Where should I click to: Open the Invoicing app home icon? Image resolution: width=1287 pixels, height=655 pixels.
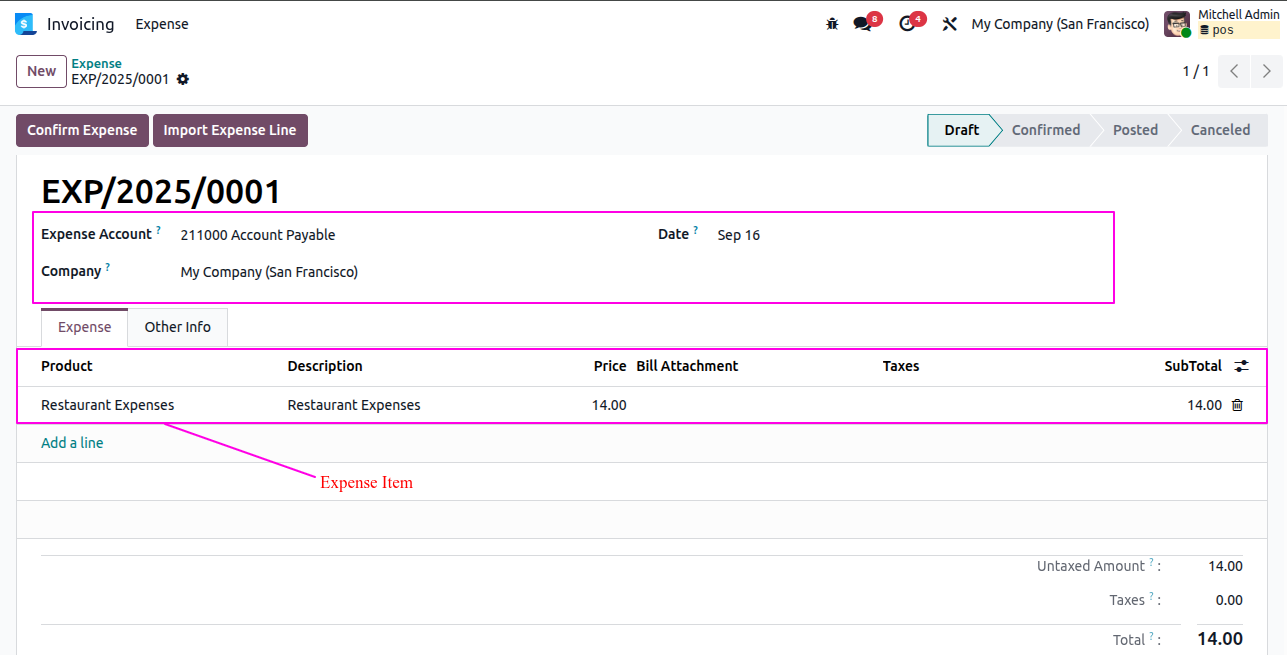click(25, 24)
